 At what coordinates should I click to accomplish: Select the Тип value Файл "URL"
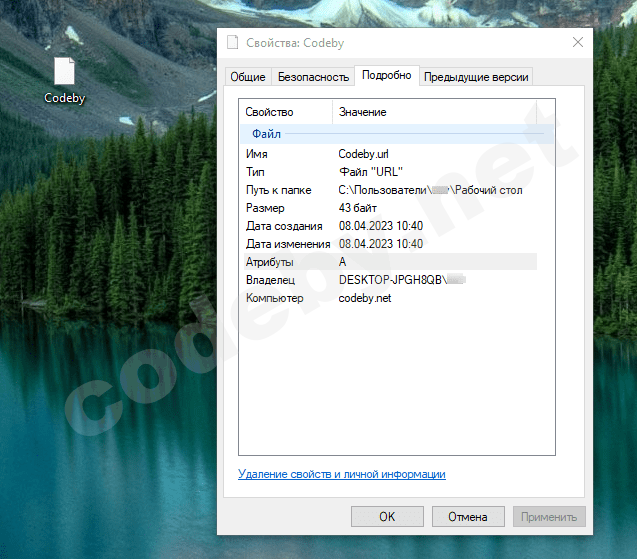click(370, 172)
